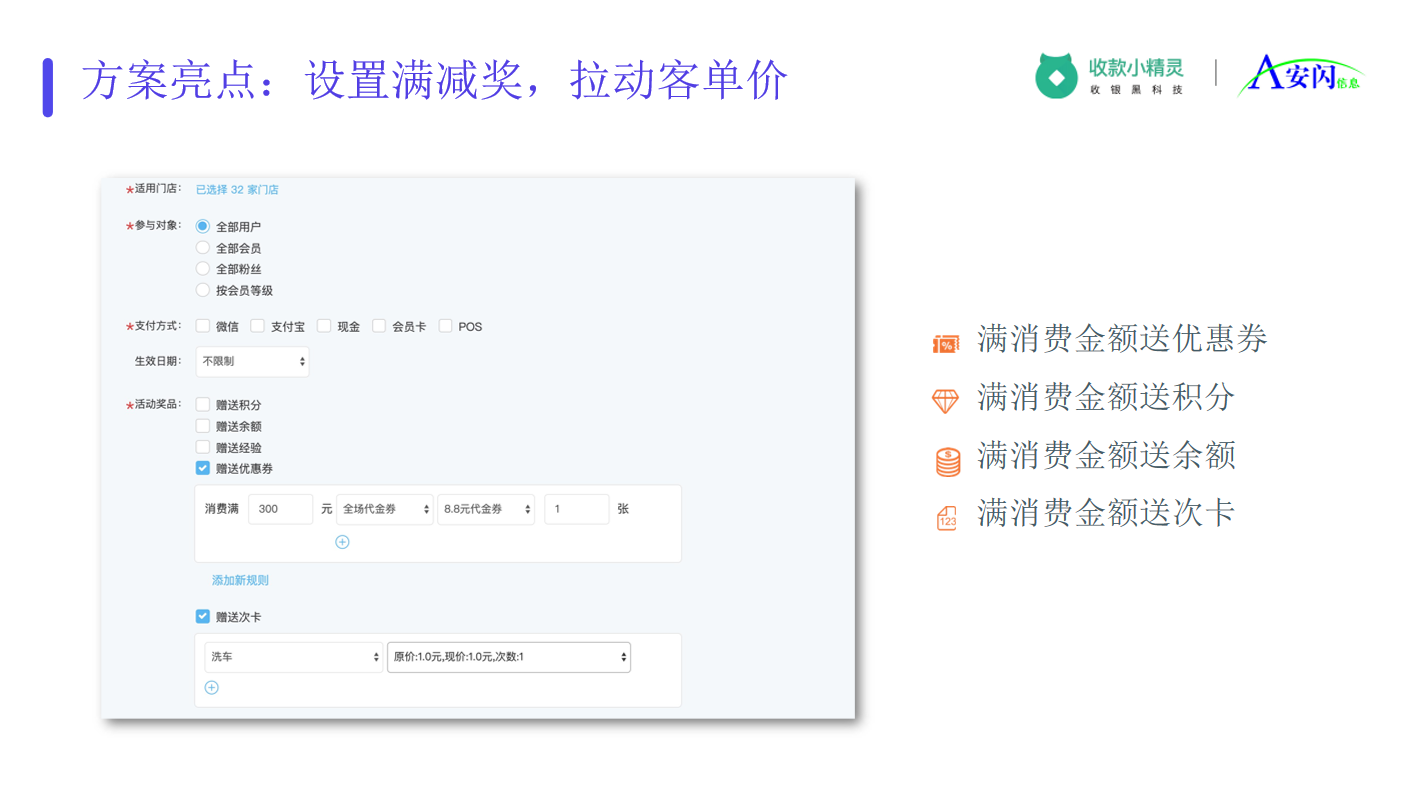Click the 适用门店 field label

tap(155, 189)
